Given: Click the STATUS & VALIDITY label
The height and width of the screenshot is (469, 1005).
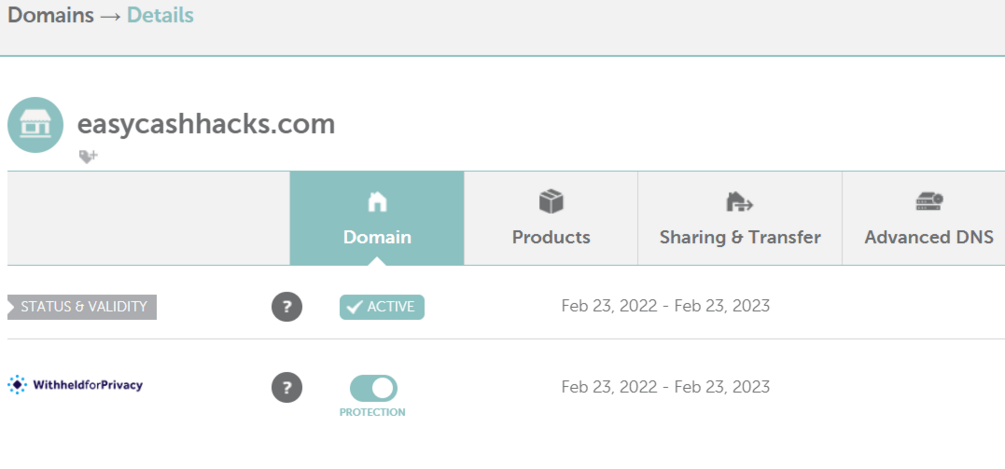Looking at the screenshot, I should pyautogui.click(x=82, y=307).
